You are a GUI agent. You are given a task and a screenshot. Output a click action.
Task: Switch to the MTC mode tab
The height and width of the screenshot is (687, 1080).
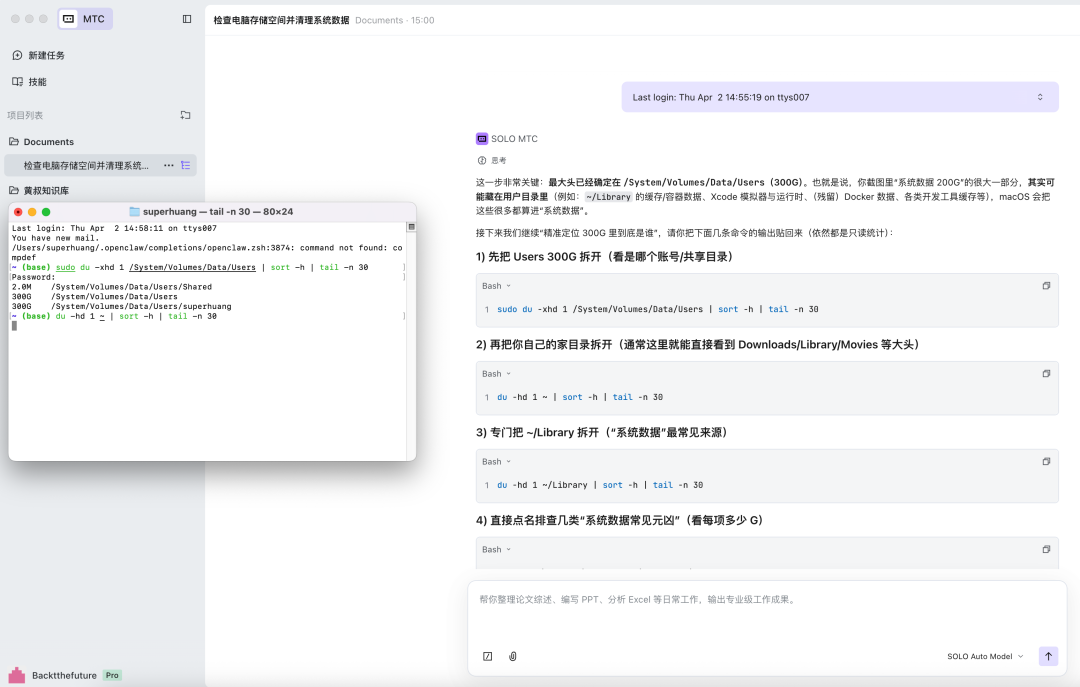click(85, 19)
